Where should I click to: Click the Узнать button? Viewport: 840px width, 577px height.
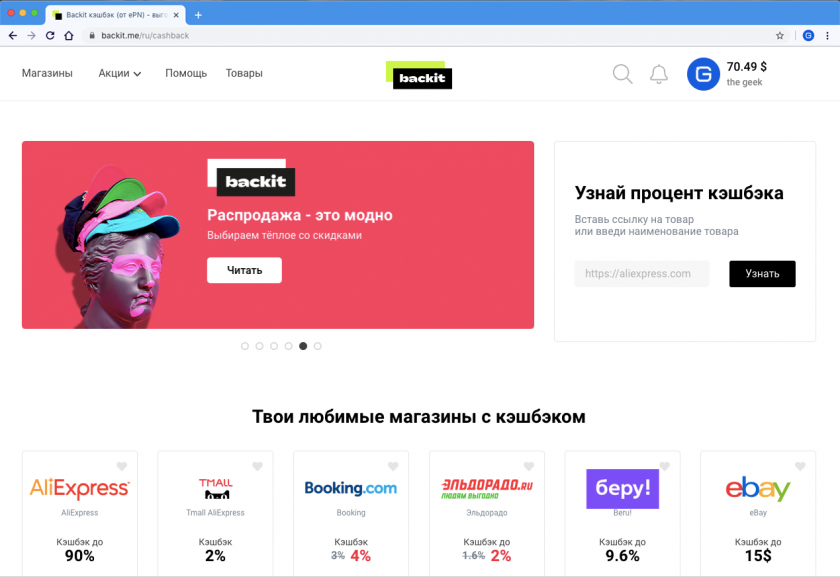pos(762,274)
